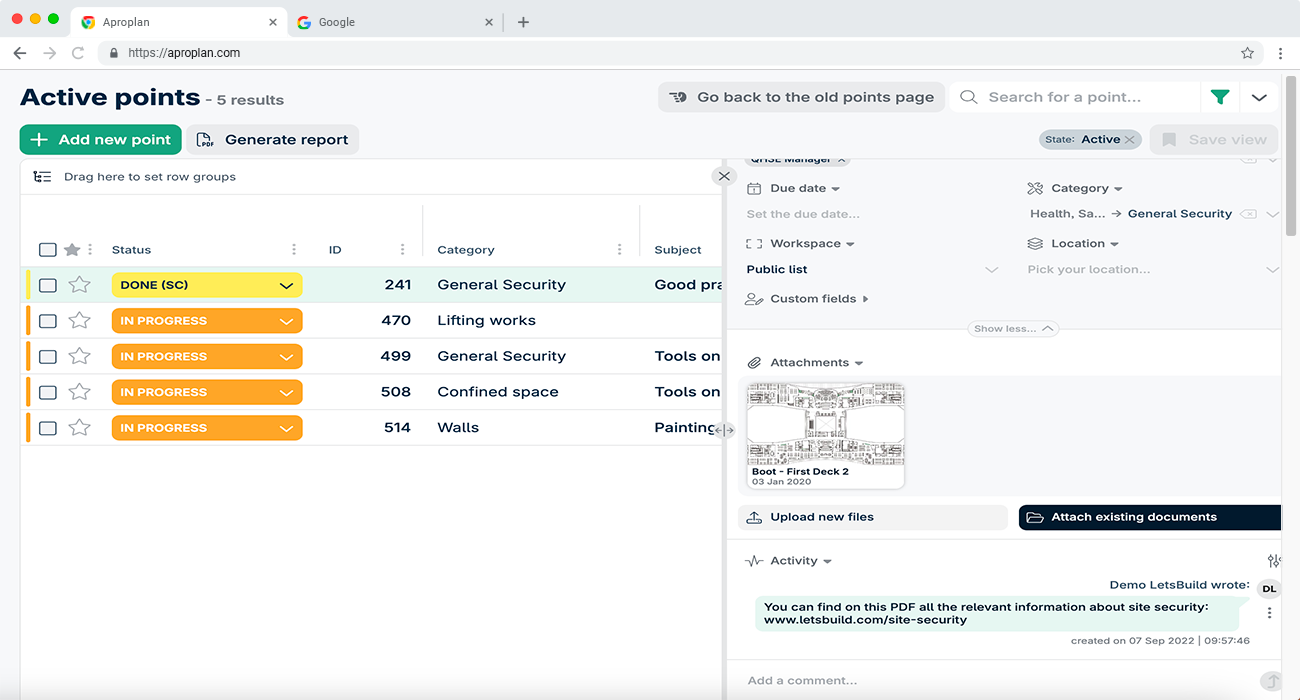Click Status column menu icon
Image resolution: width=1300 pixels, height=700 pixels.
(293, 250)
